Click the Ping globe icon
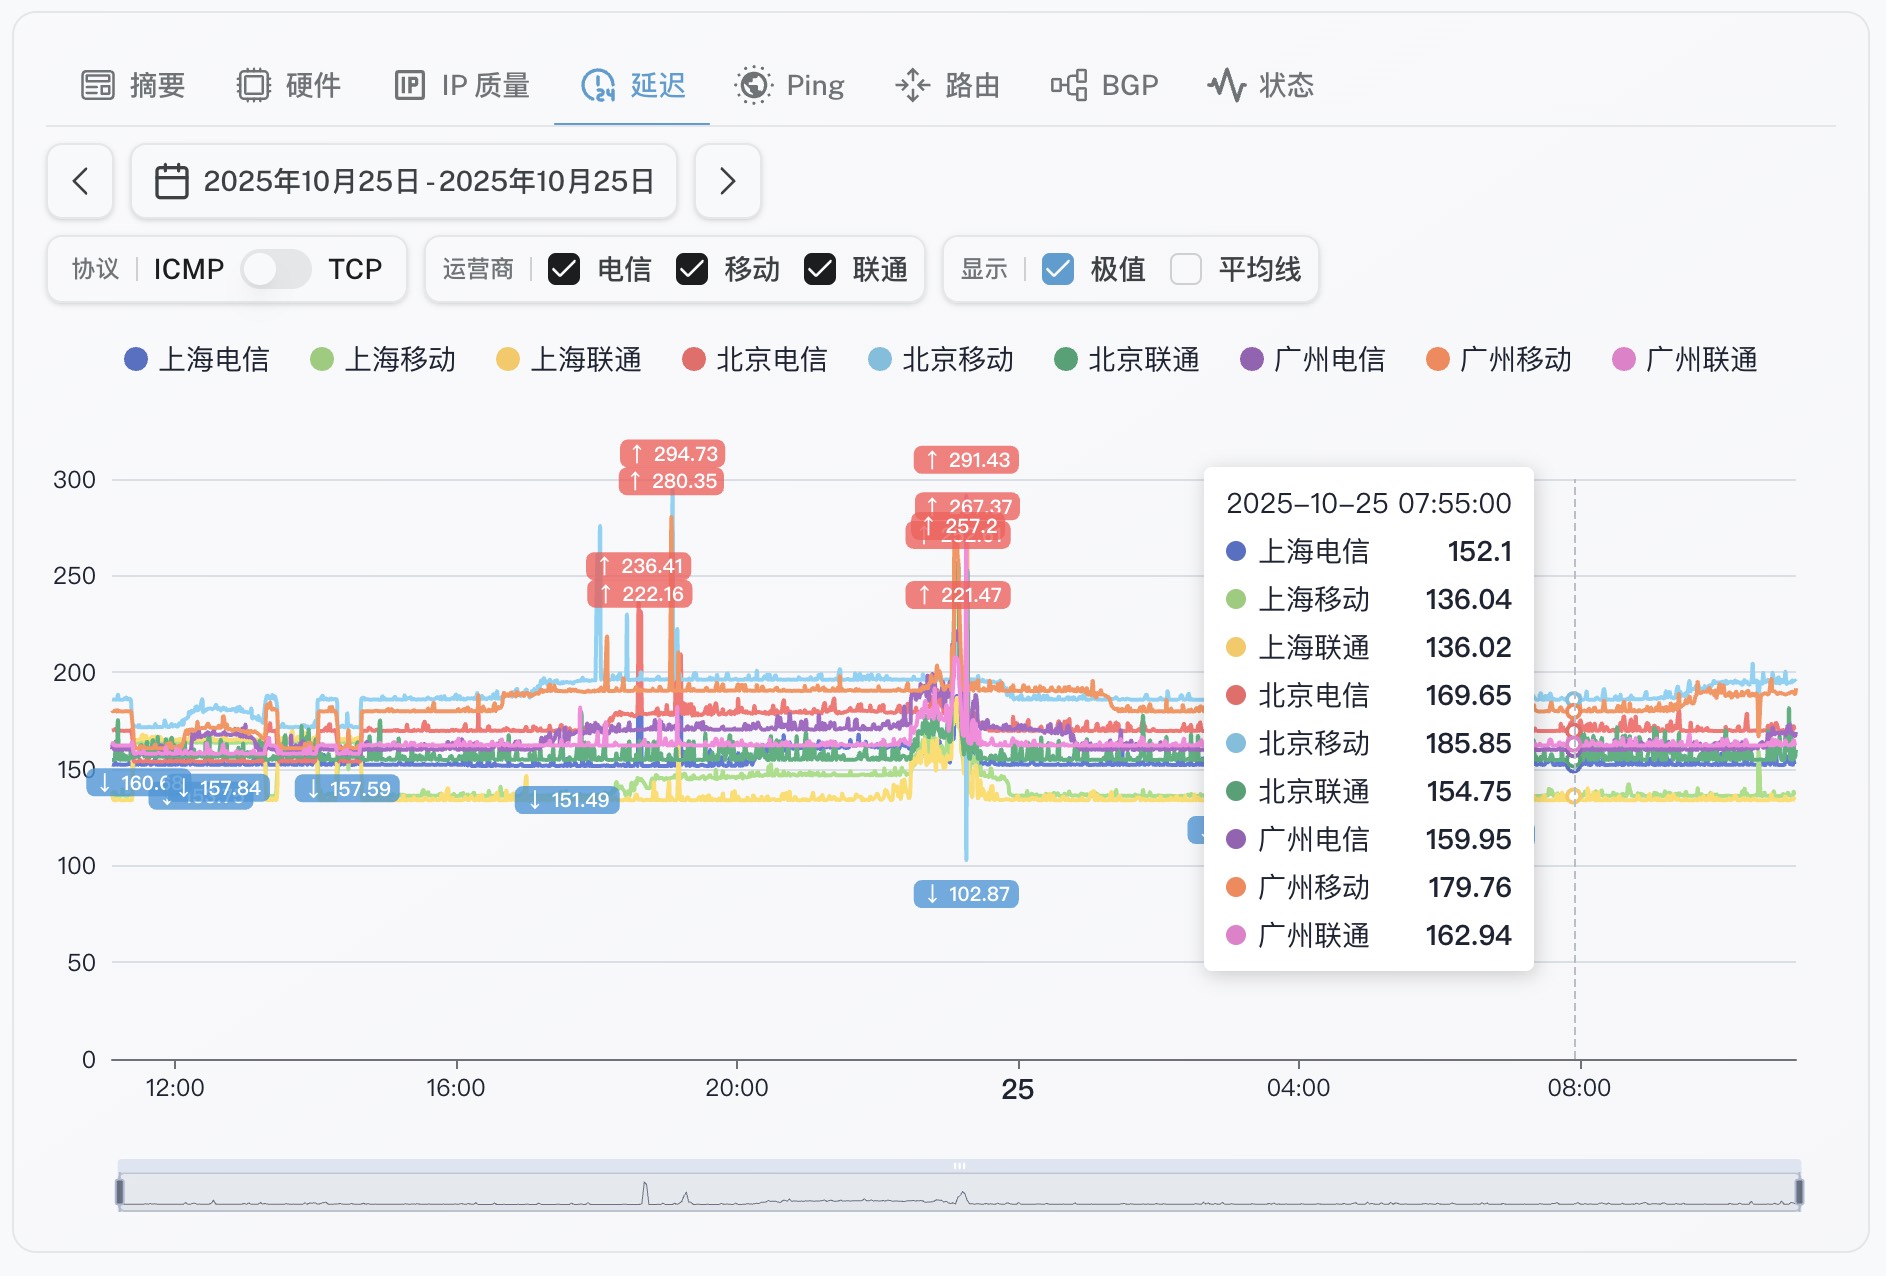This screenshot has height=1276, width=1886. click(x=753, y=86)
